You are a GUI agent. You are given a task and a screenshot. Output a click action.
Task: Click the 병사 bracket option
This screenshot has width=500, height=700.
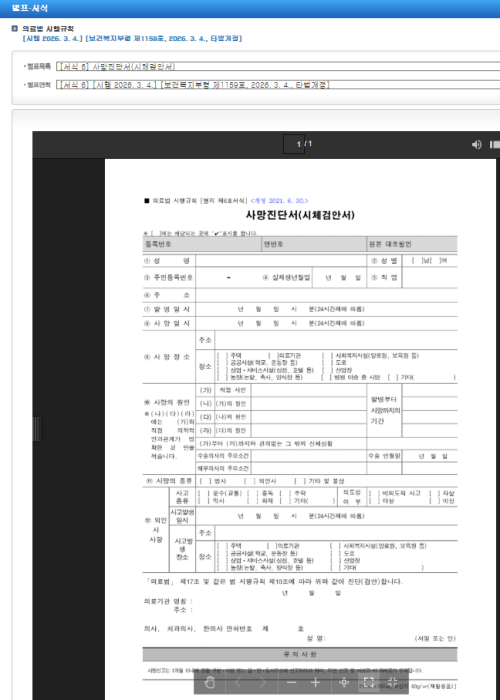pyautogui.click(x=213, y=481)
